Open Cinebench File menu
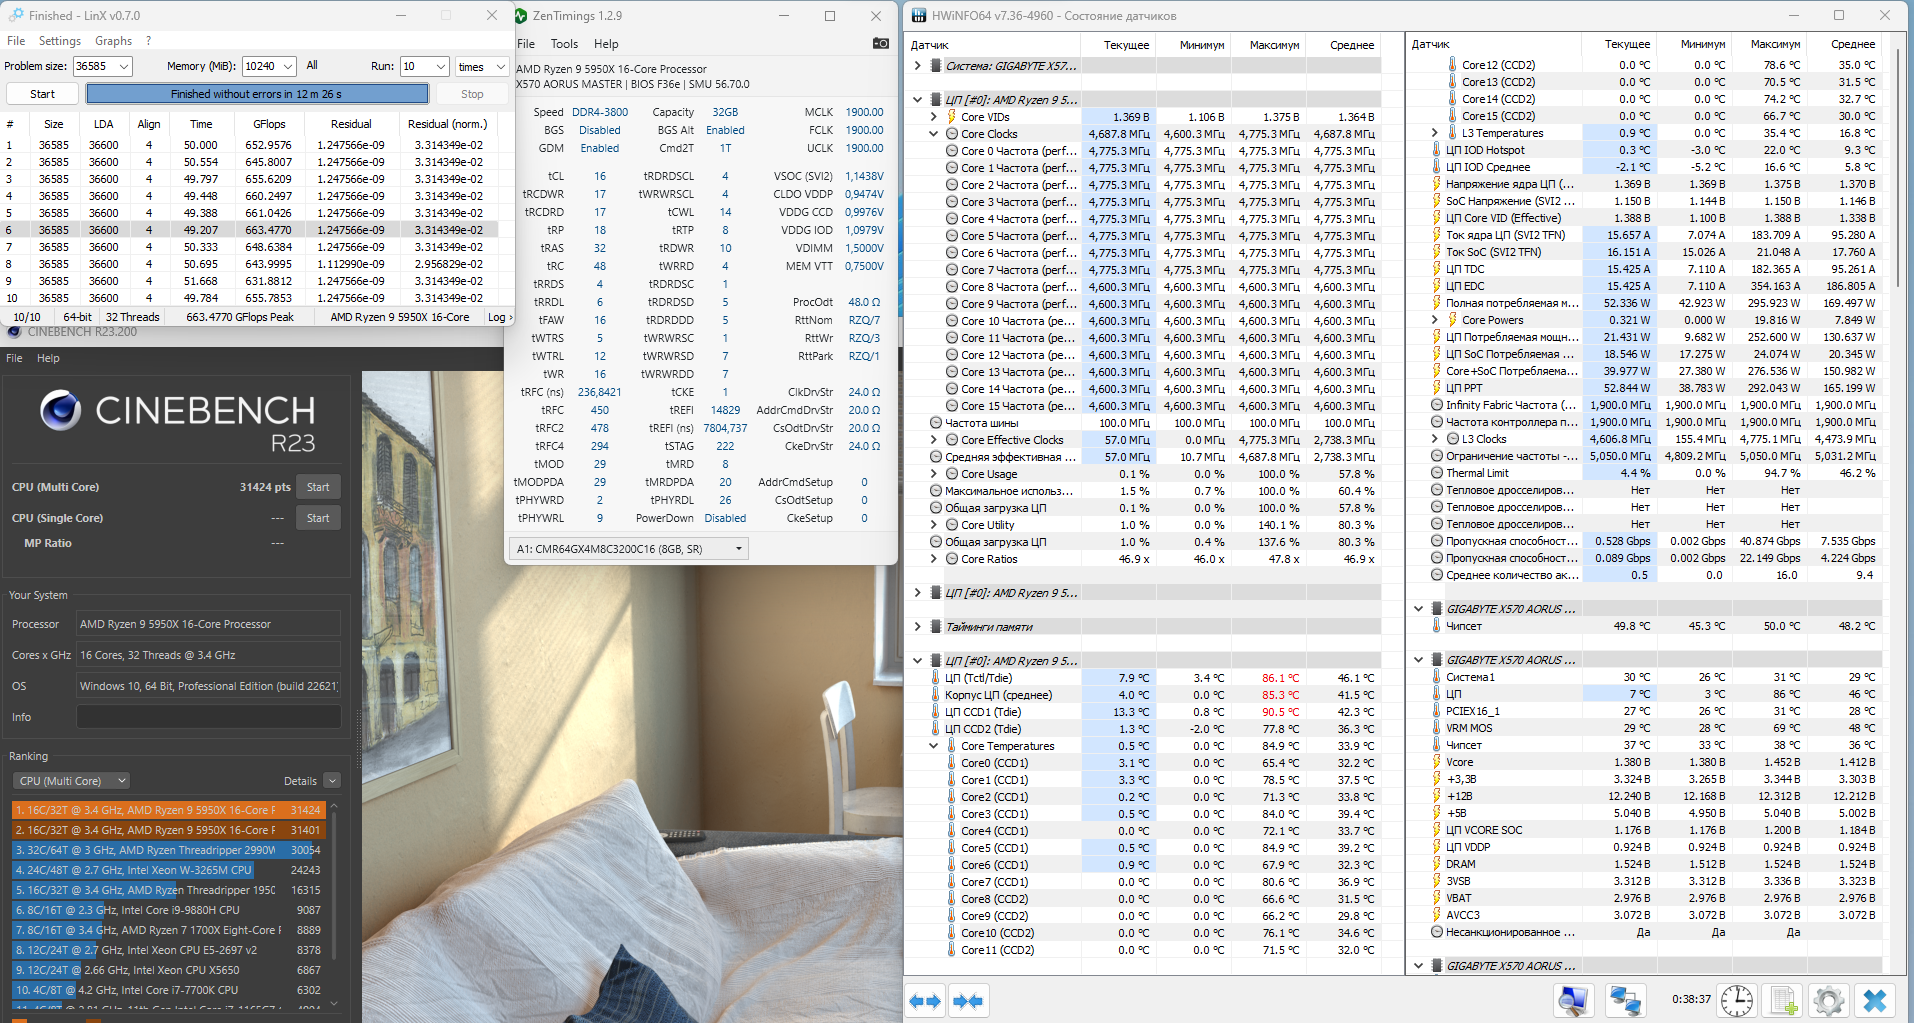This screenshot has height=1023, width=1914. (x=14, y=358)
